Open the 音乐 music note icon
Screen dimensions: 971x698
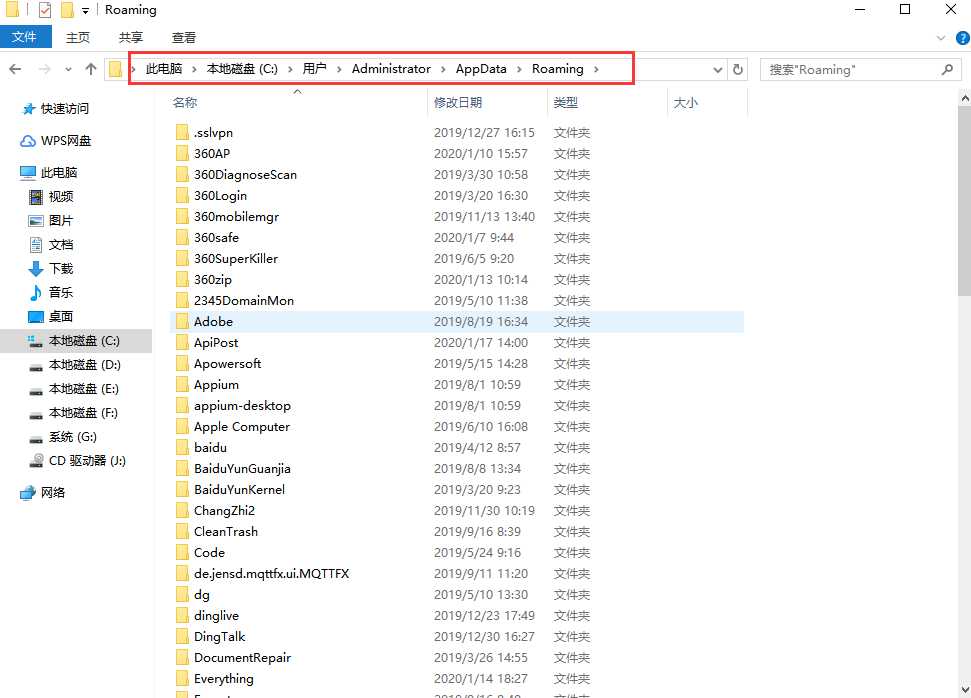(x=36, y=292)
